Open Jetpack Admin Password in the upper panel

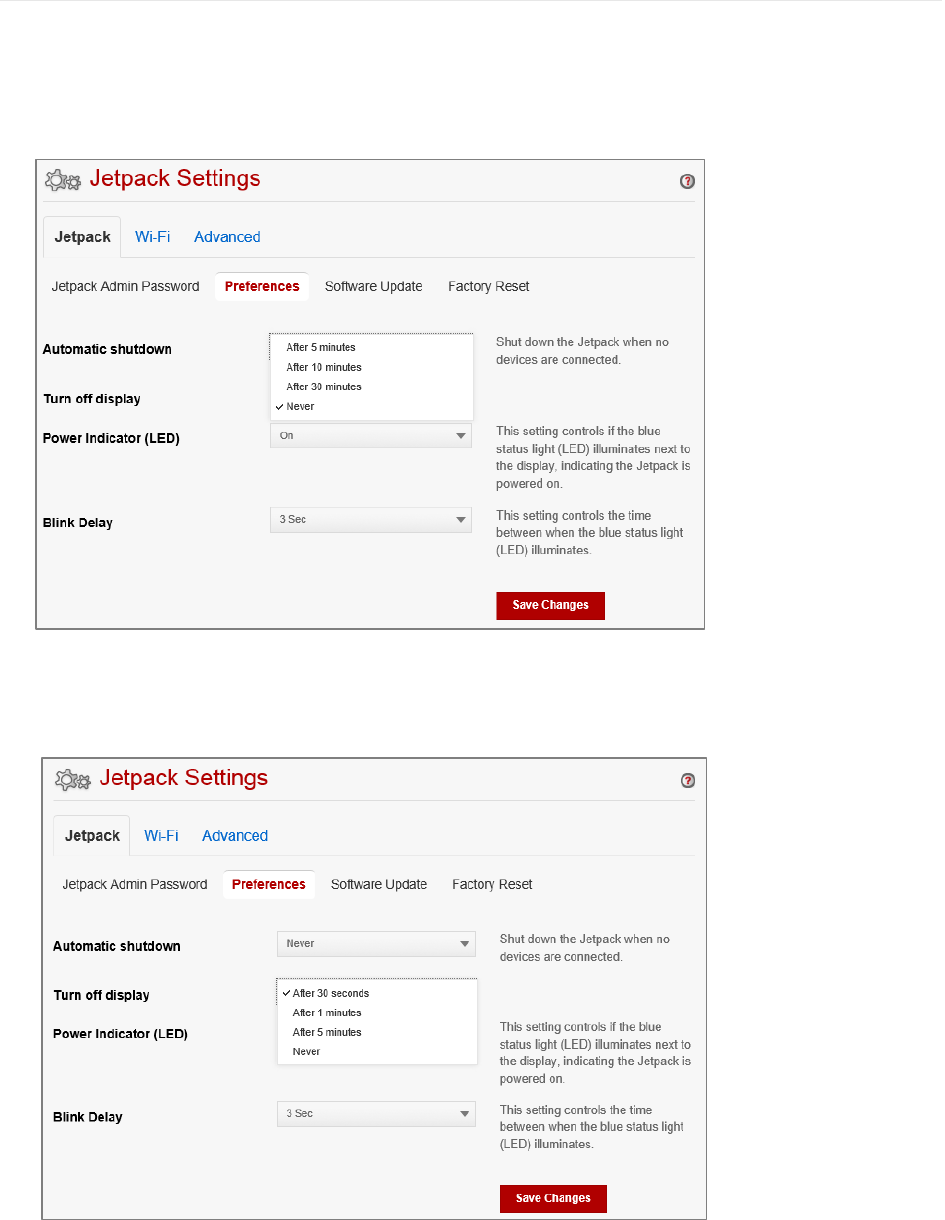[x=126, y=286]
